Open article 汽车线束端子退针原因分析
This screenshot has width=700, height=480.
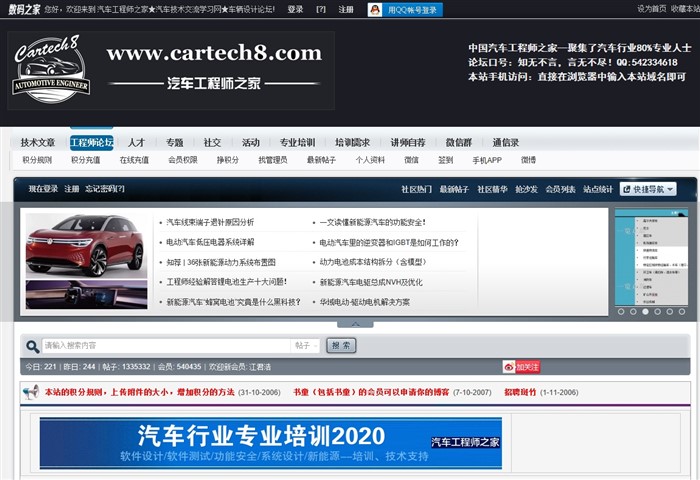(210, 222)
